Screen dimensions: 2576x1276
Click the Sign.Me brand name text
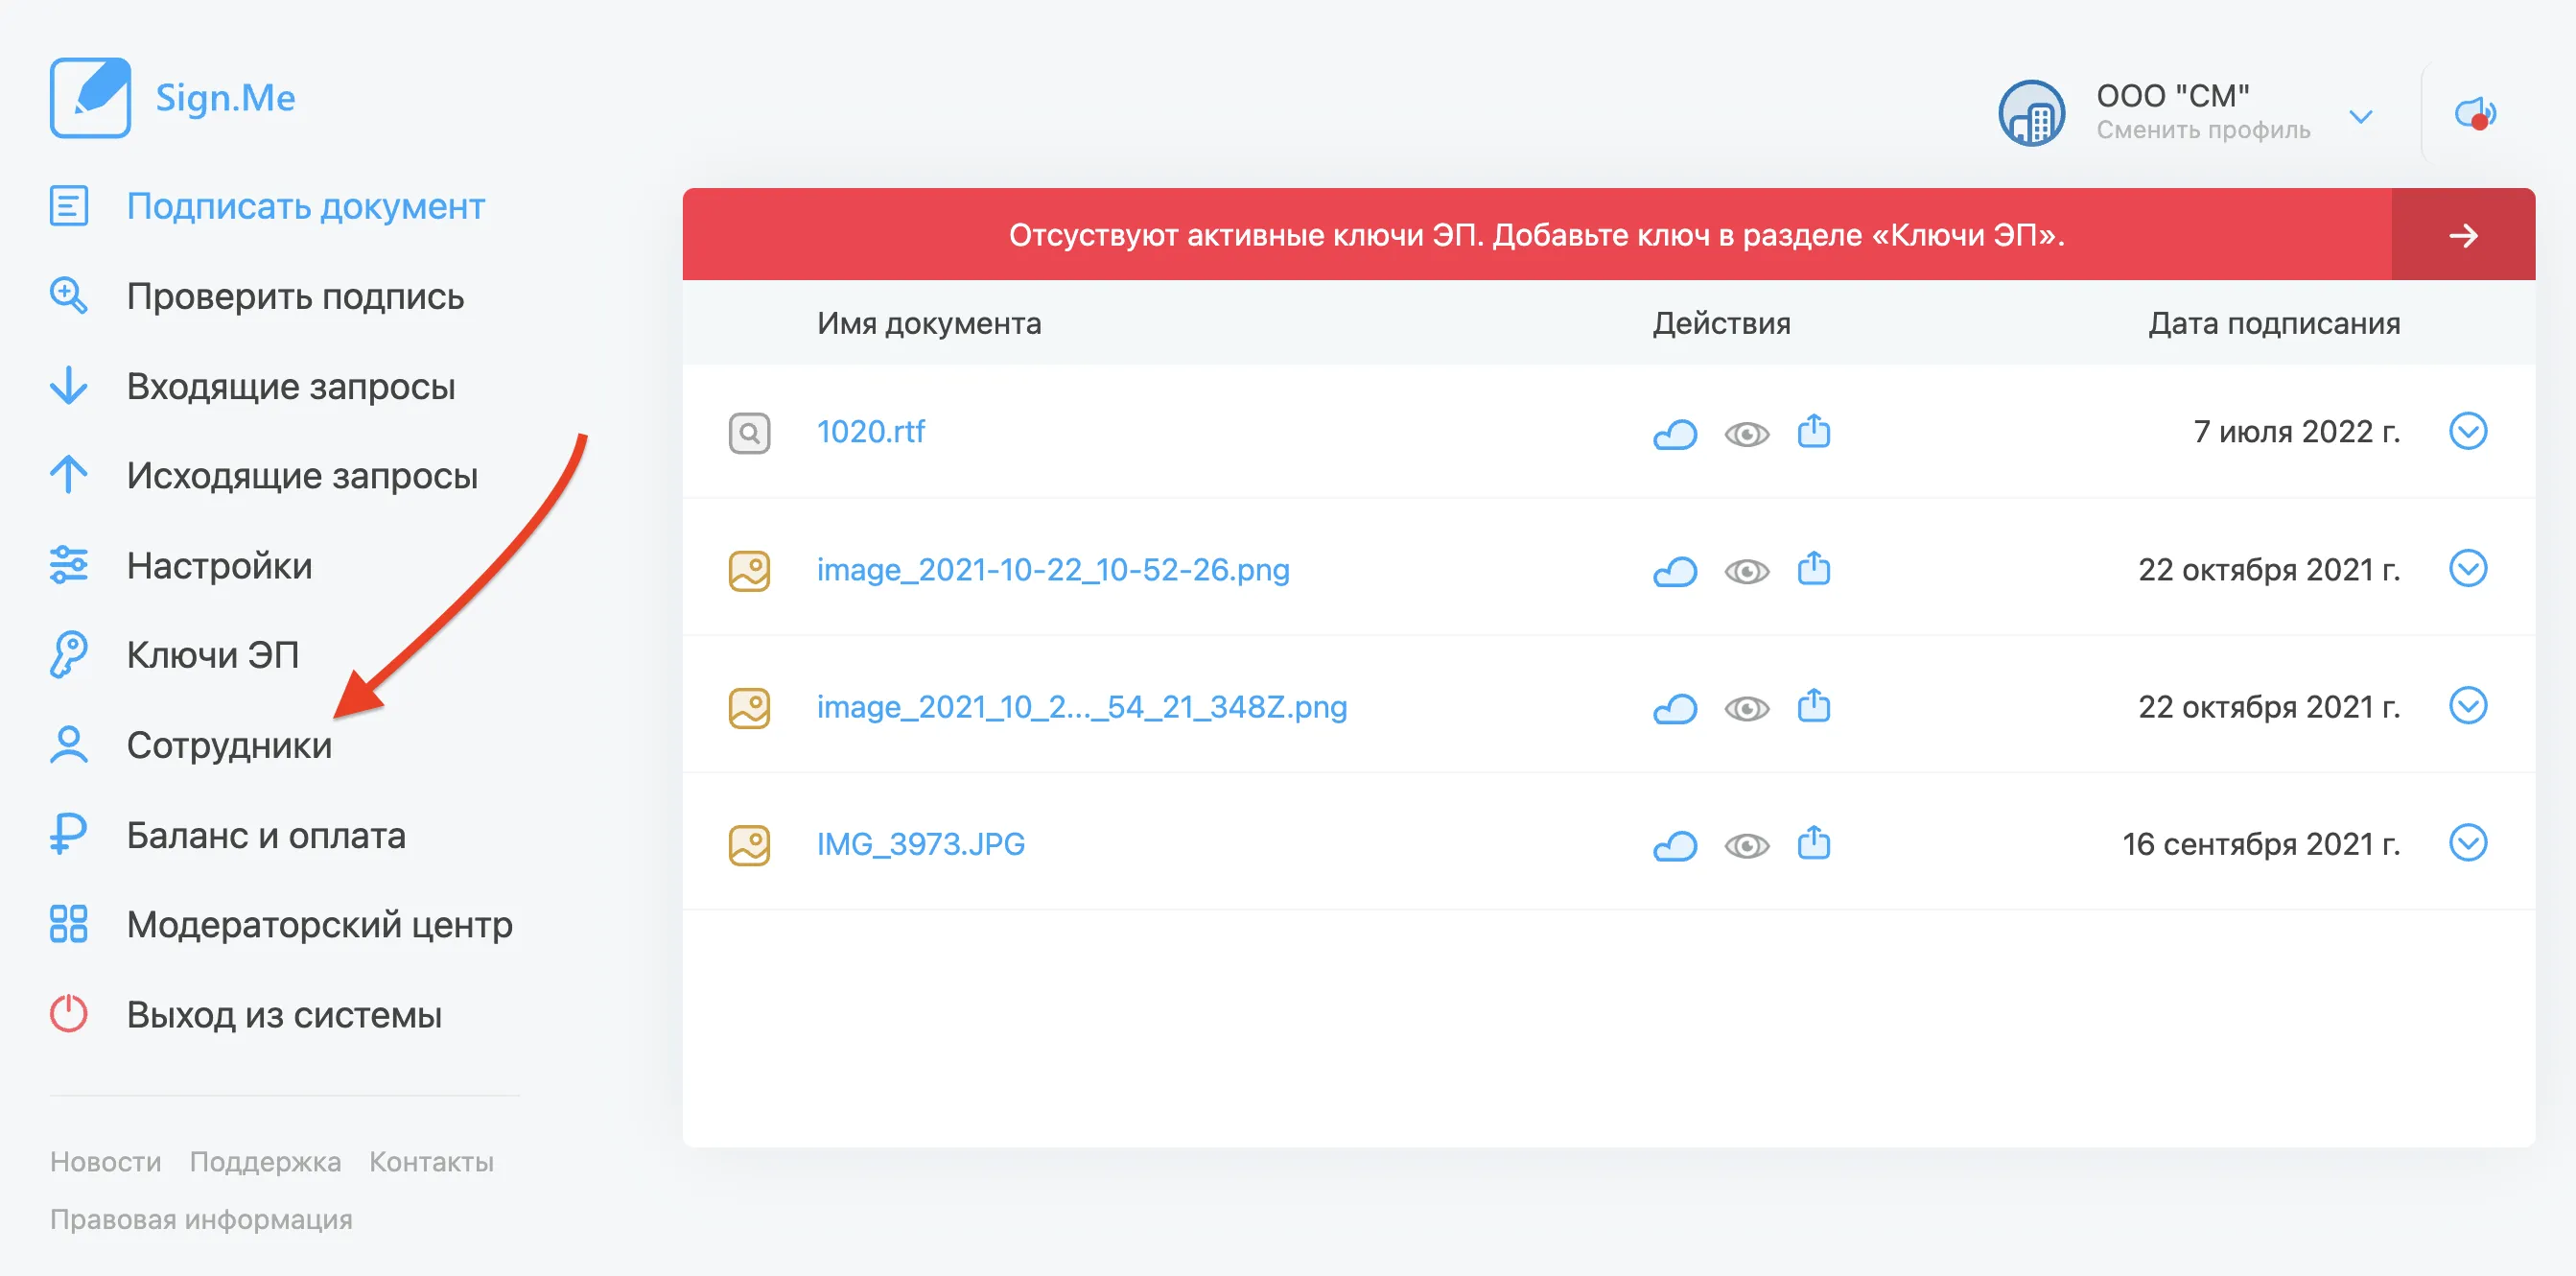pyautogui.click(x=225, y=98)
